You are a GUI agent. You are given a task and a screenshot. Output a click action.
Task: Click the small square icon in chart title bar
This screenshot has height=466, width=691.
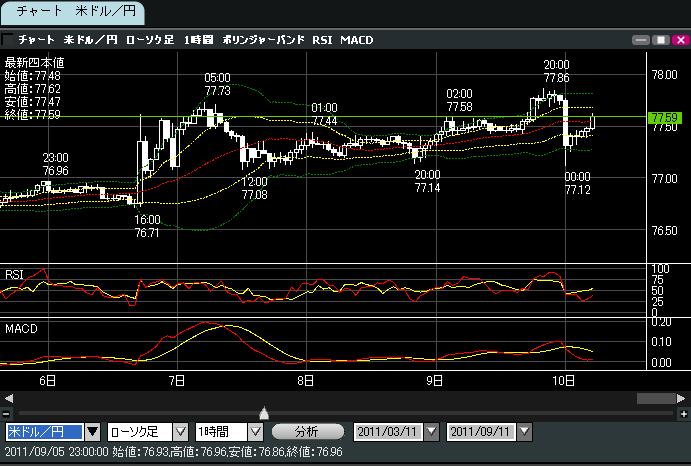[8, 40]
